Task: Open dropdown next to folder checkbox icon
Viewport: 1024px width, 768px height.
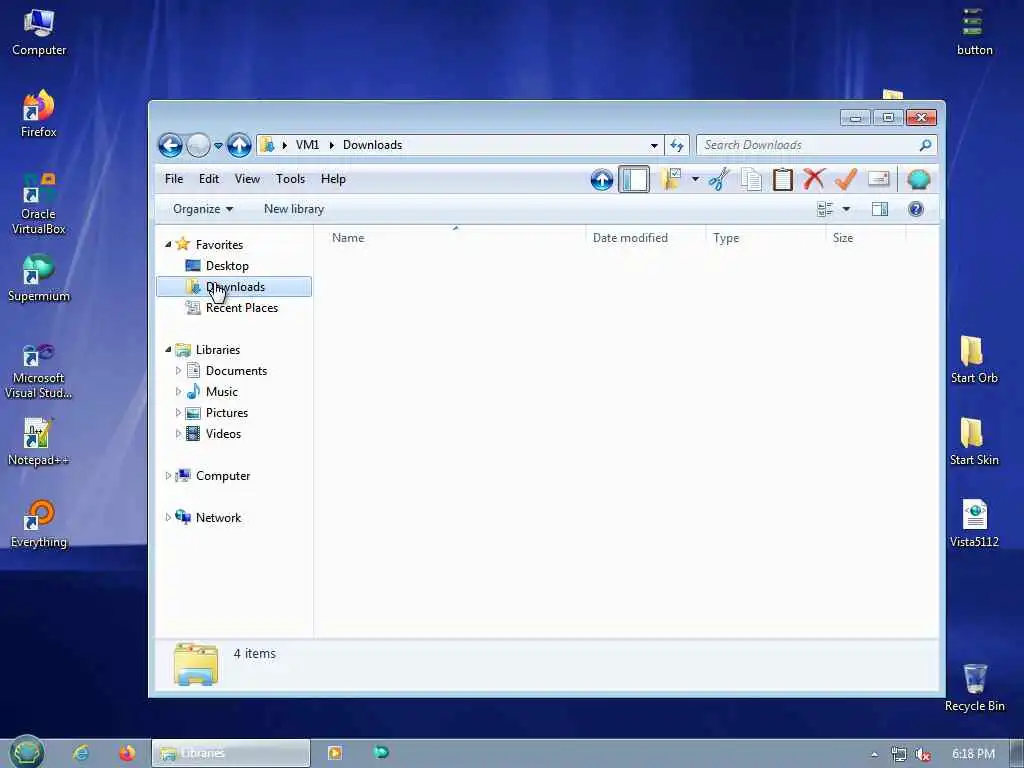Action: click(x=695, y=180)
